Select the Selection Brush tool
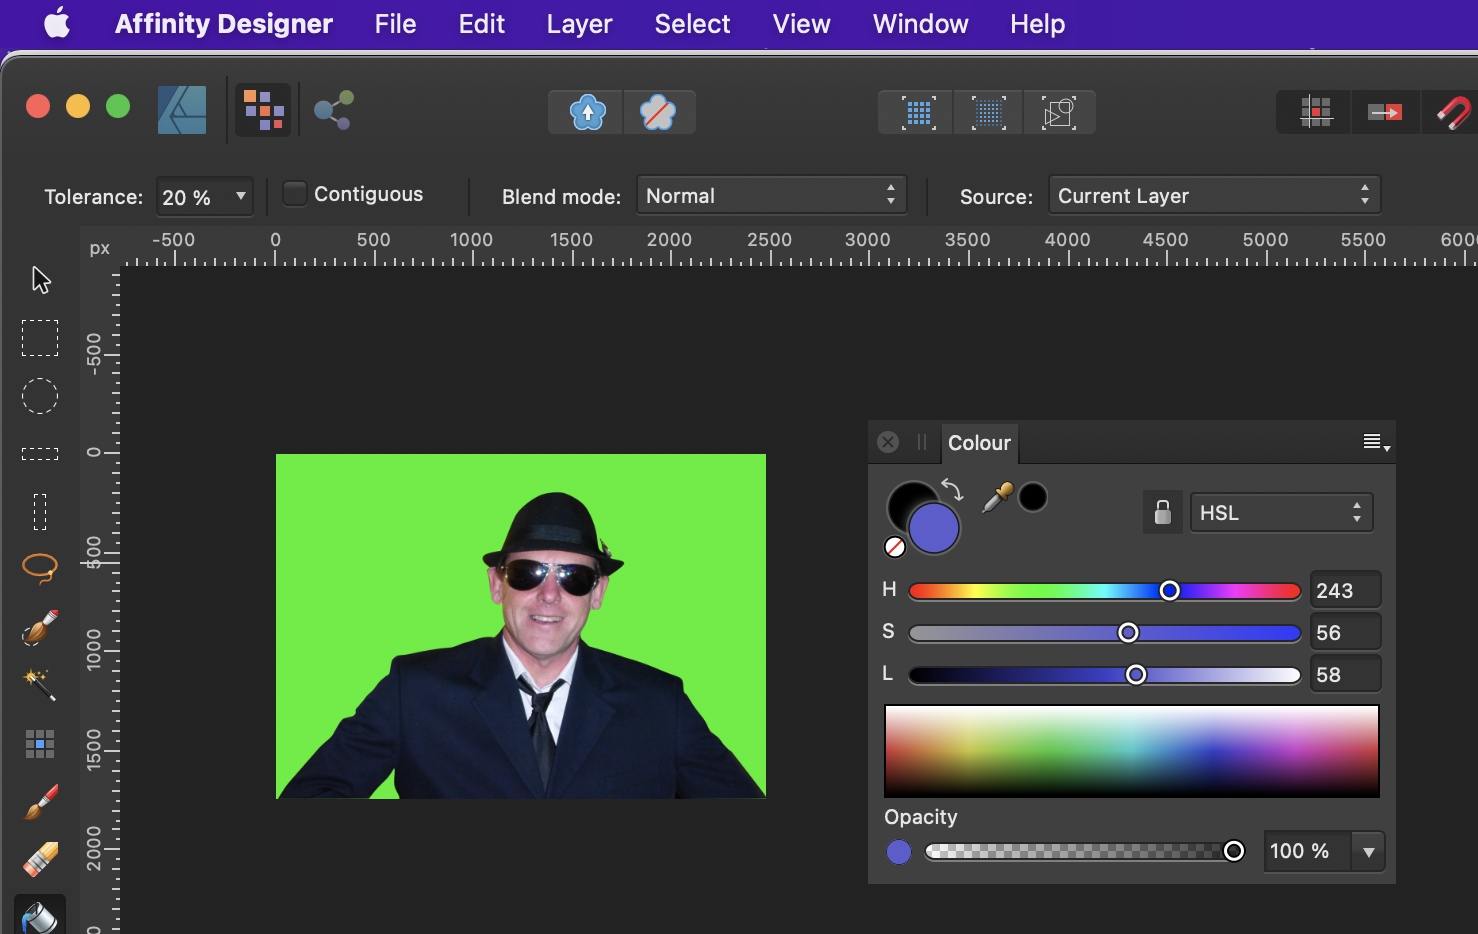 (x=40, y=628)
